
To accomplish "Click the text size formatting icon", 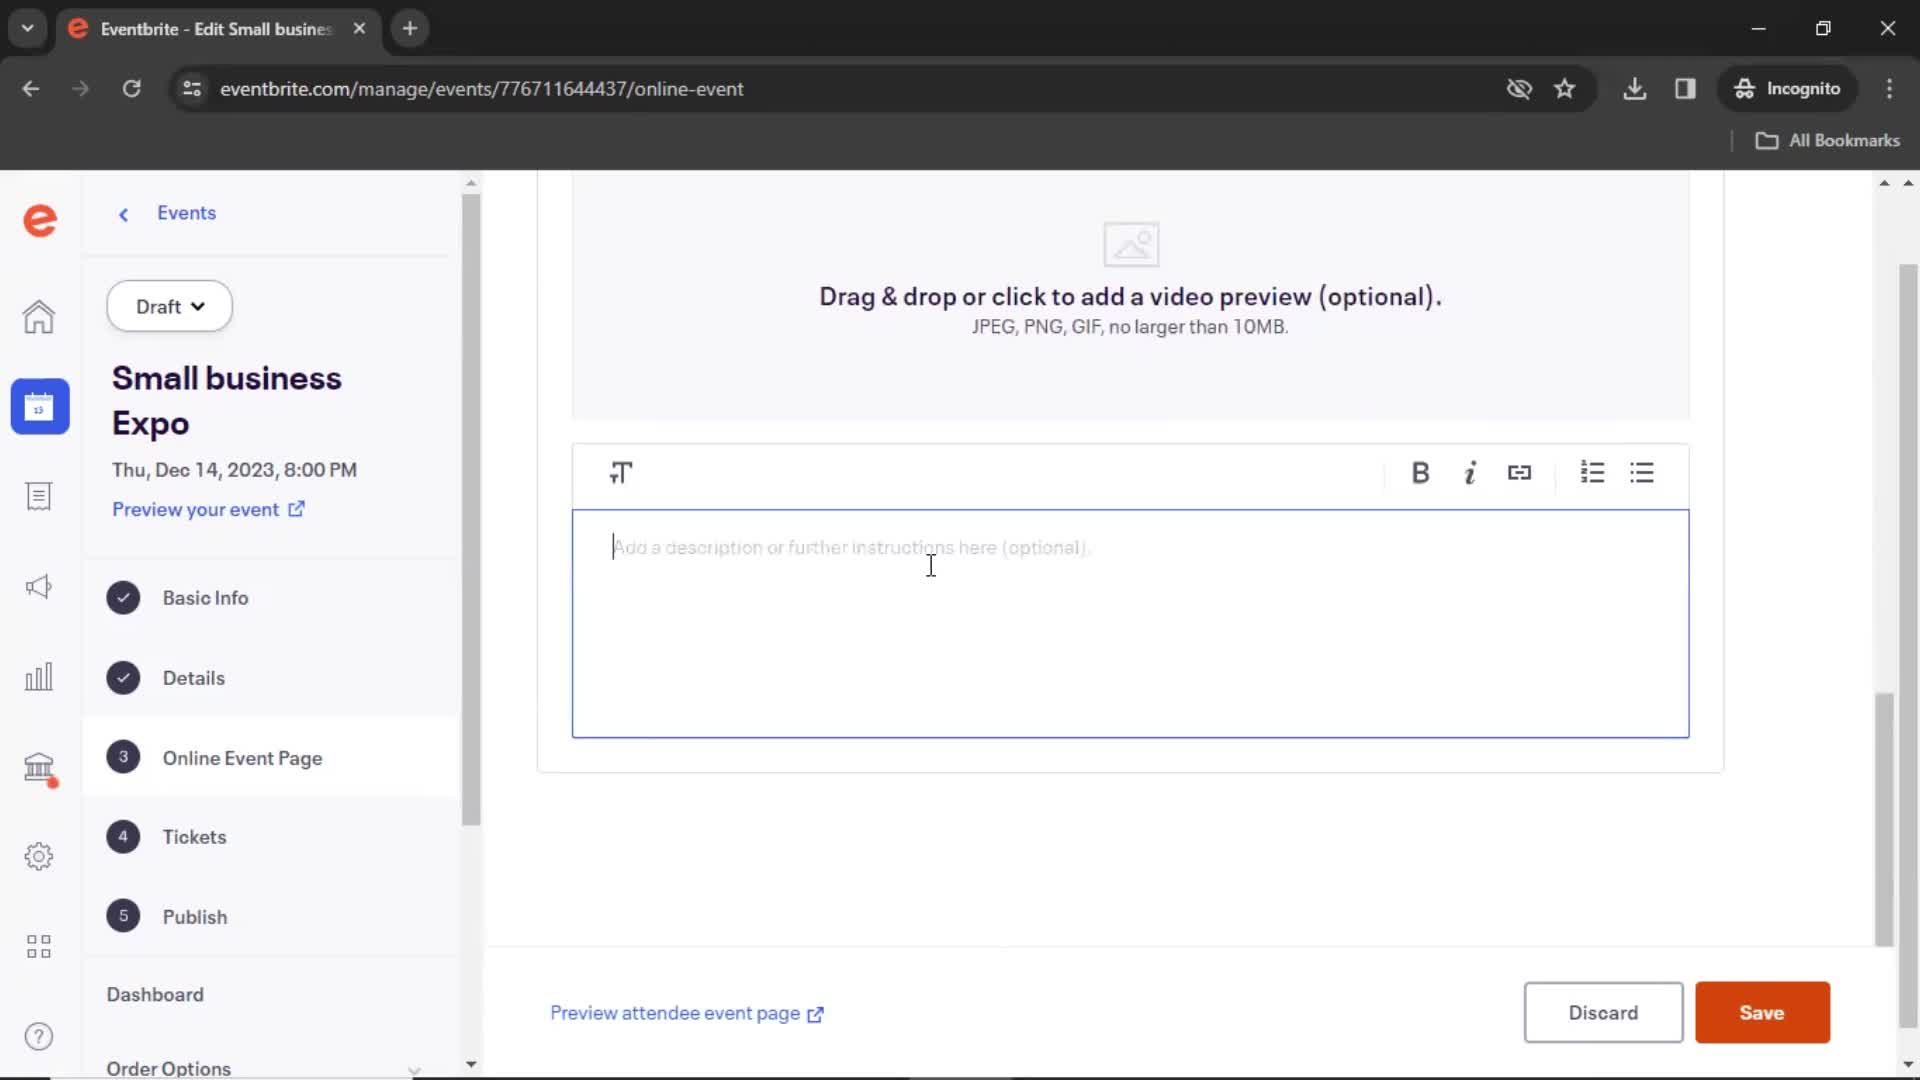I will [621, 473].
